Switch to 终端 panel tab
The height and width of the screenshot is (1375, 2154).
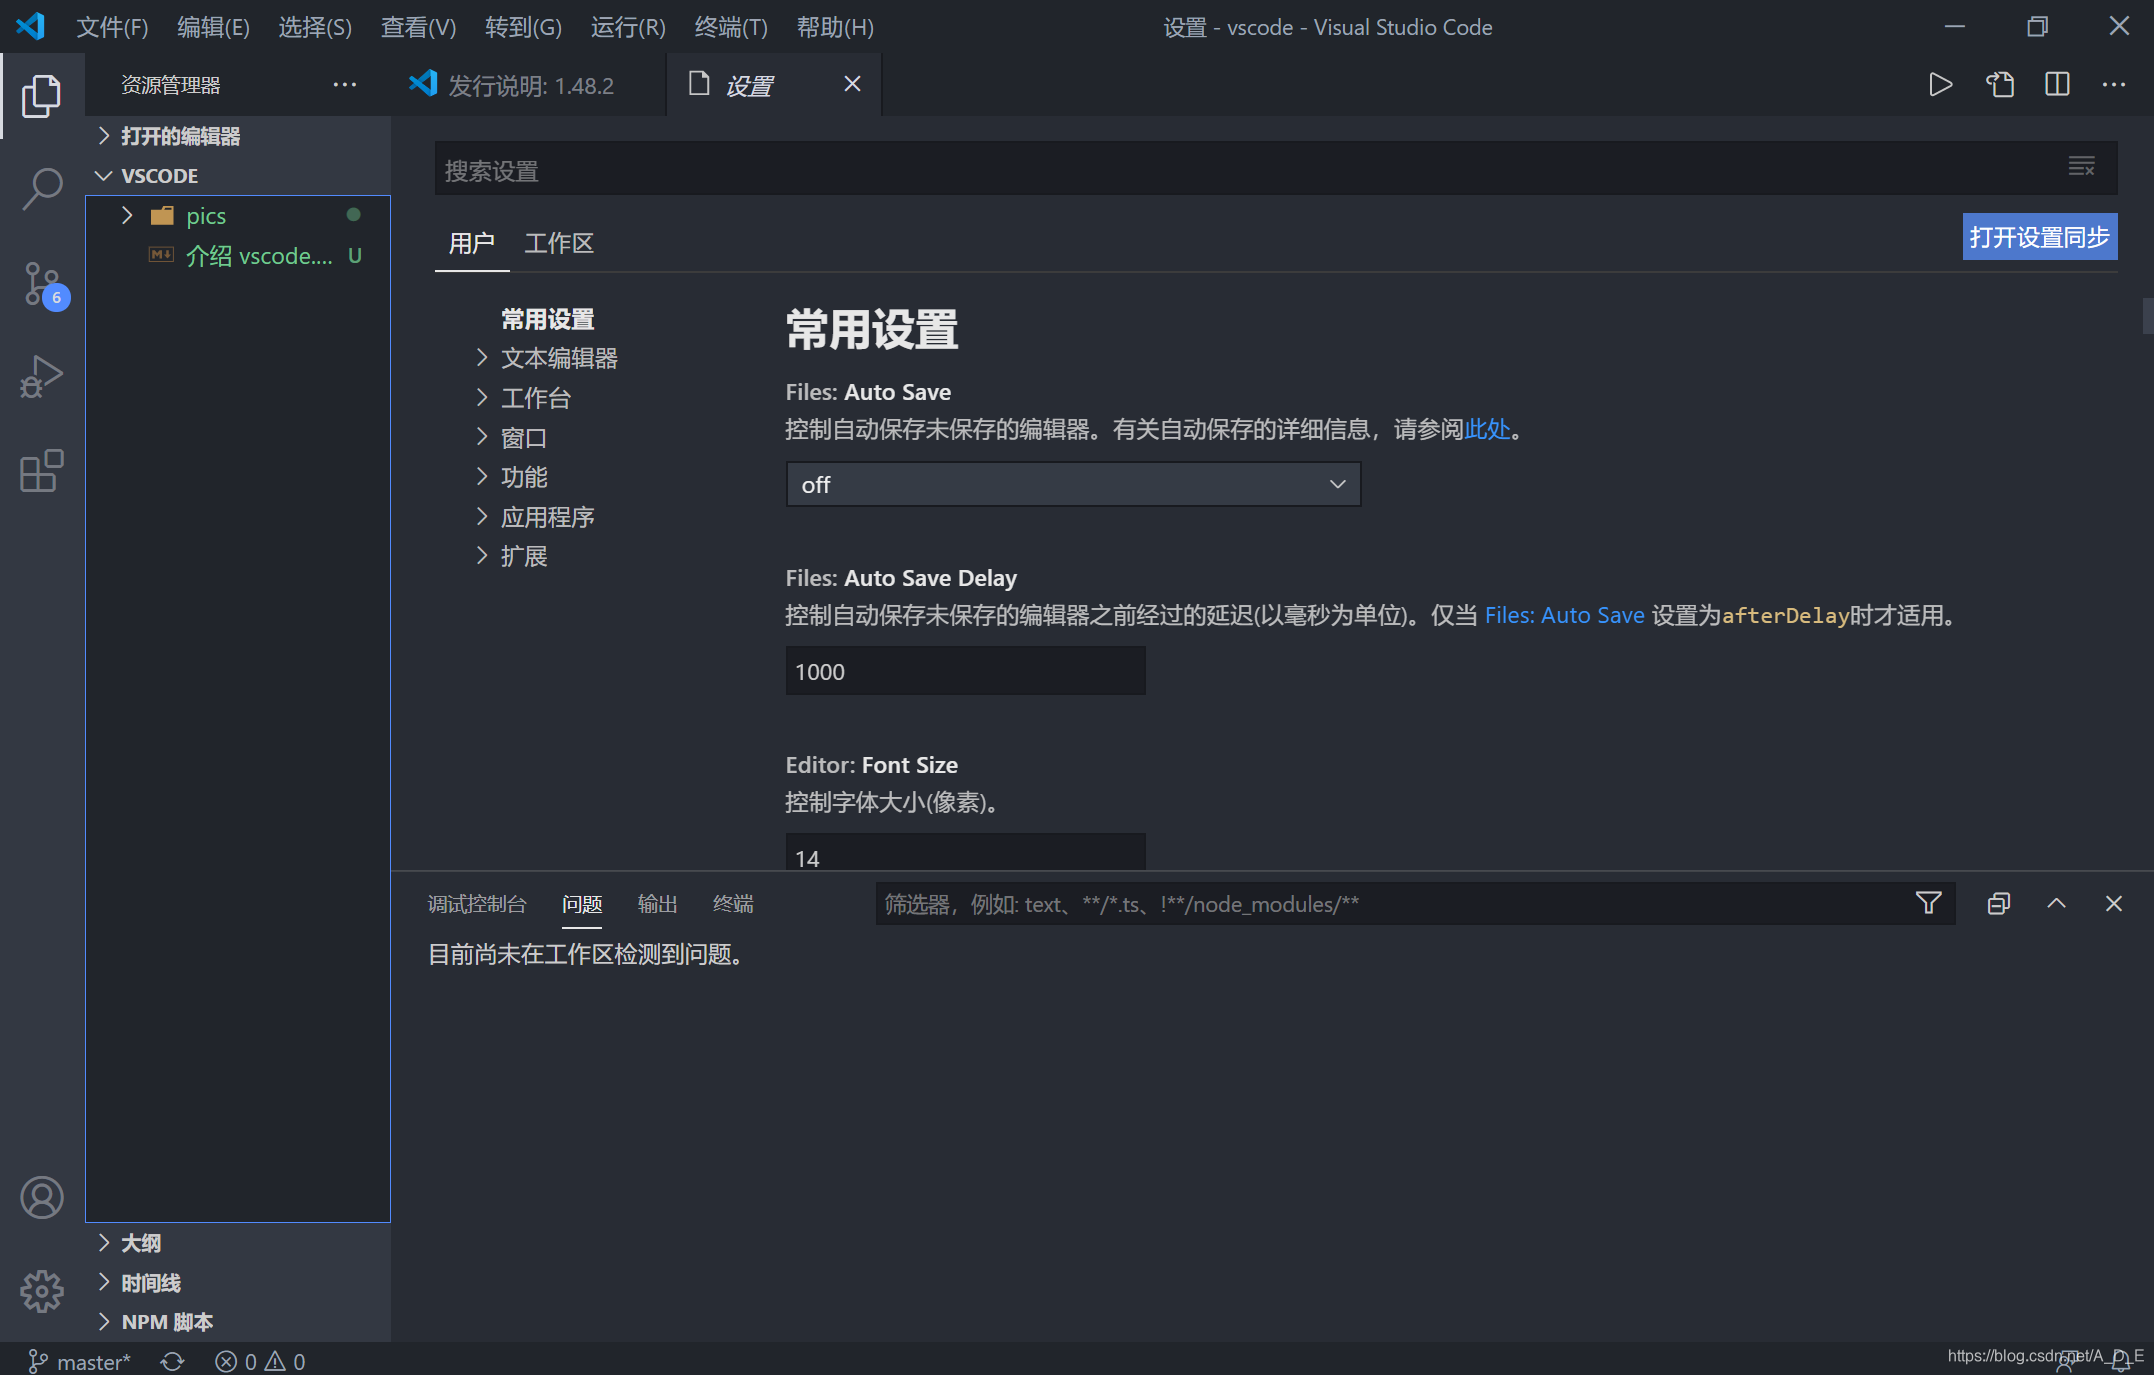[733, 904]
